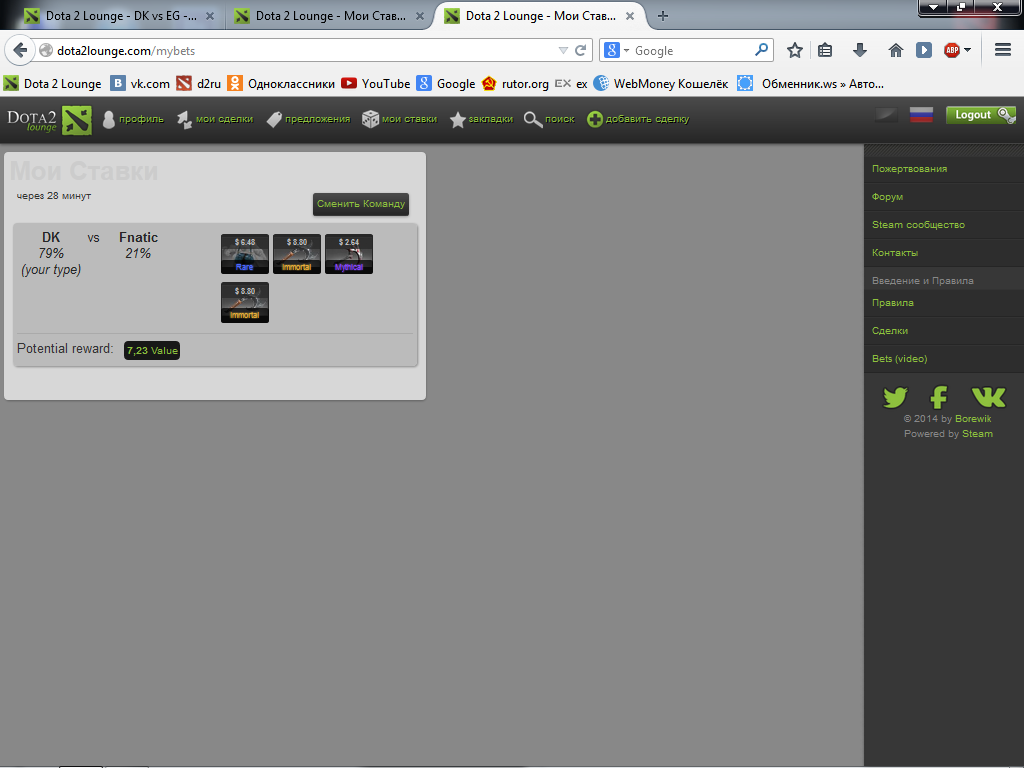Open Форум sidebar link
Image resolution: width=1024 pixels, height=768 pixels.
tap(887, 197)
